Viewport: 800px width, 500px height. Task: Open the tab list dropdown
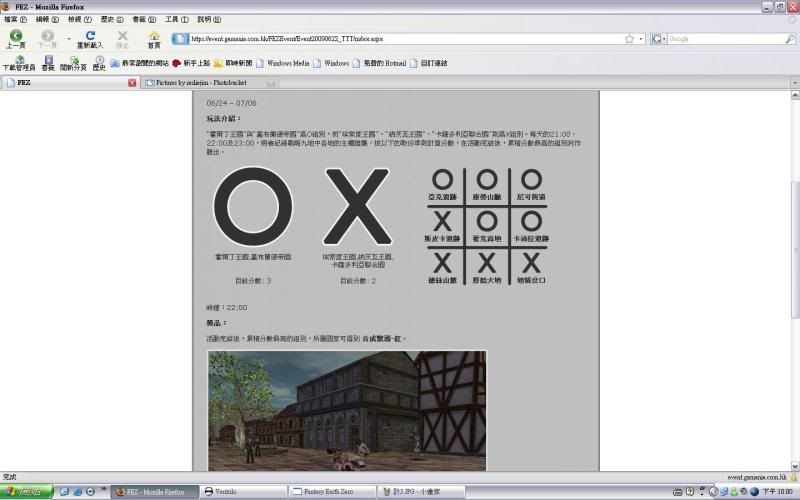794,82
